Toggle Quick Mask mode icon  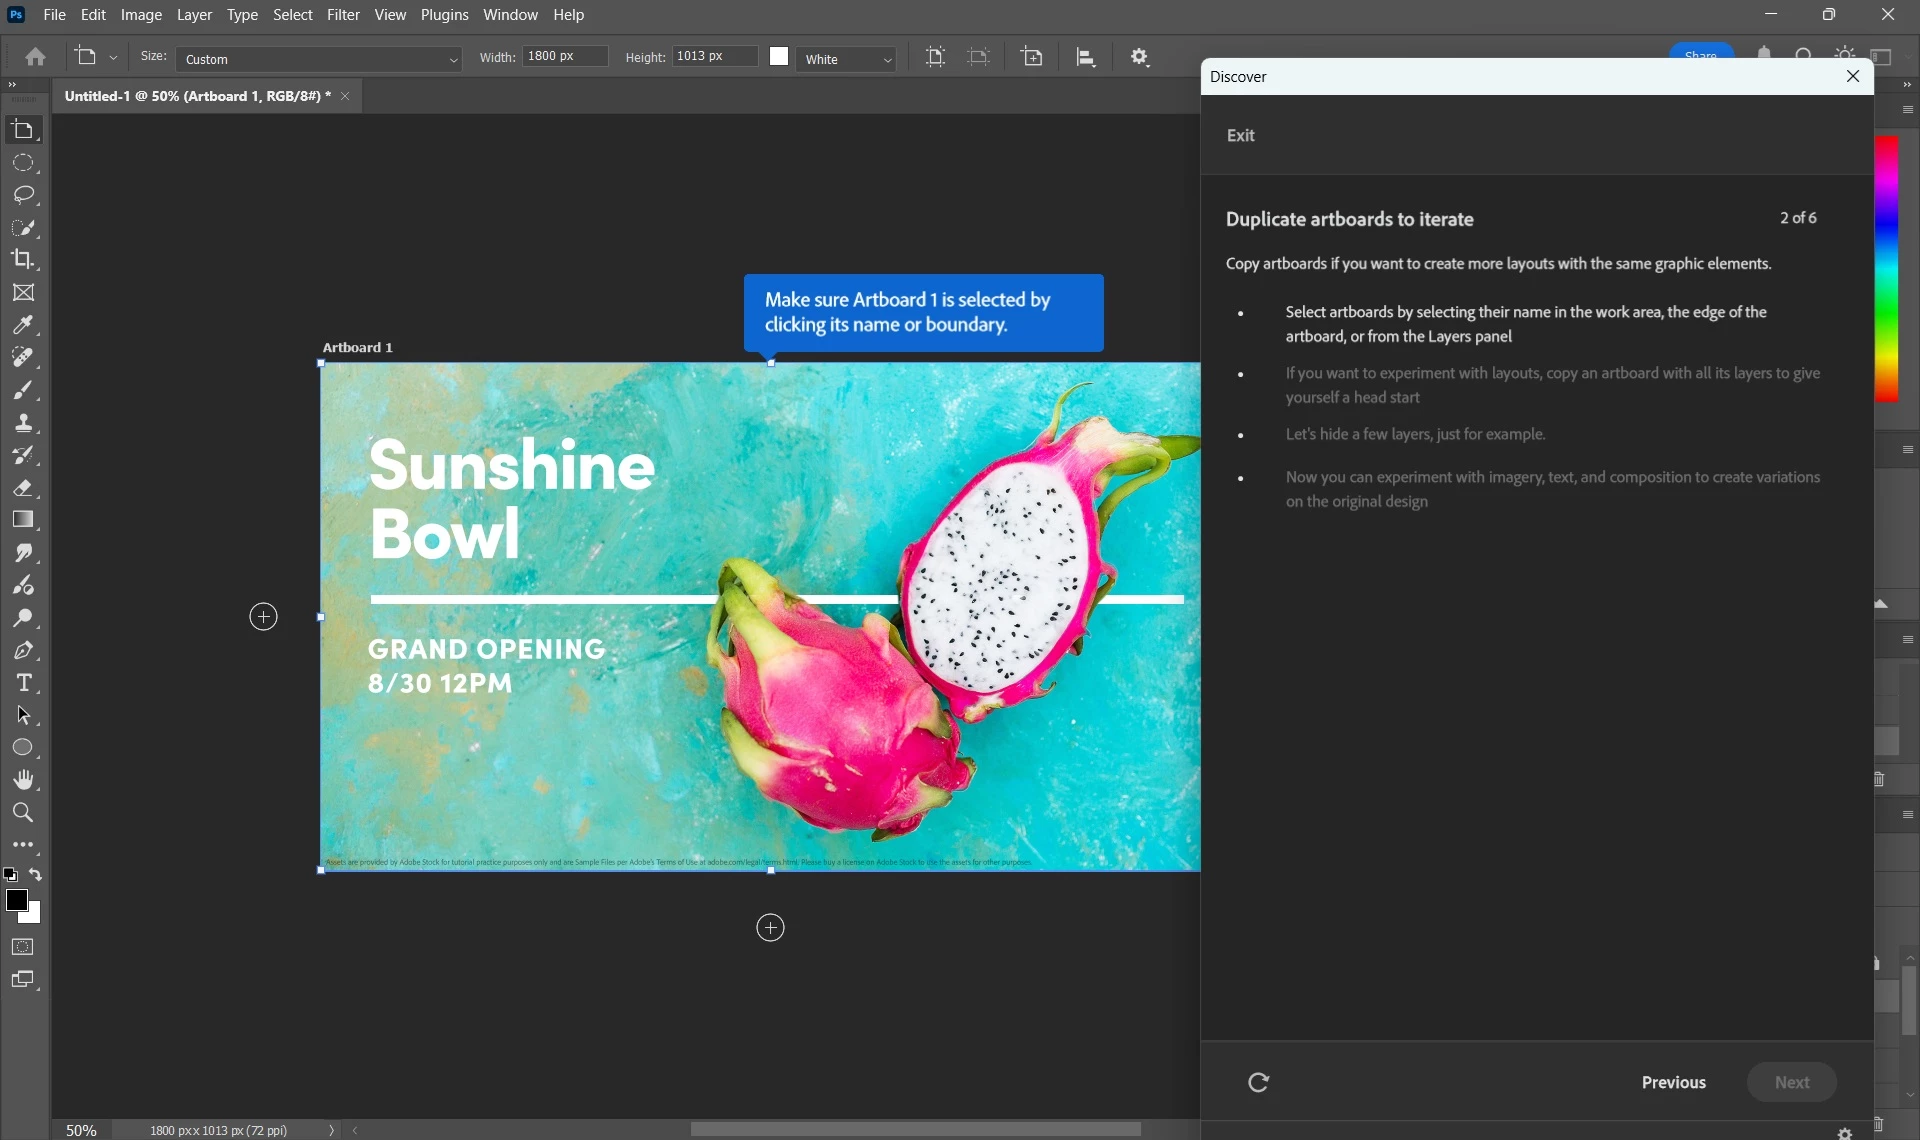pos(23,947)
